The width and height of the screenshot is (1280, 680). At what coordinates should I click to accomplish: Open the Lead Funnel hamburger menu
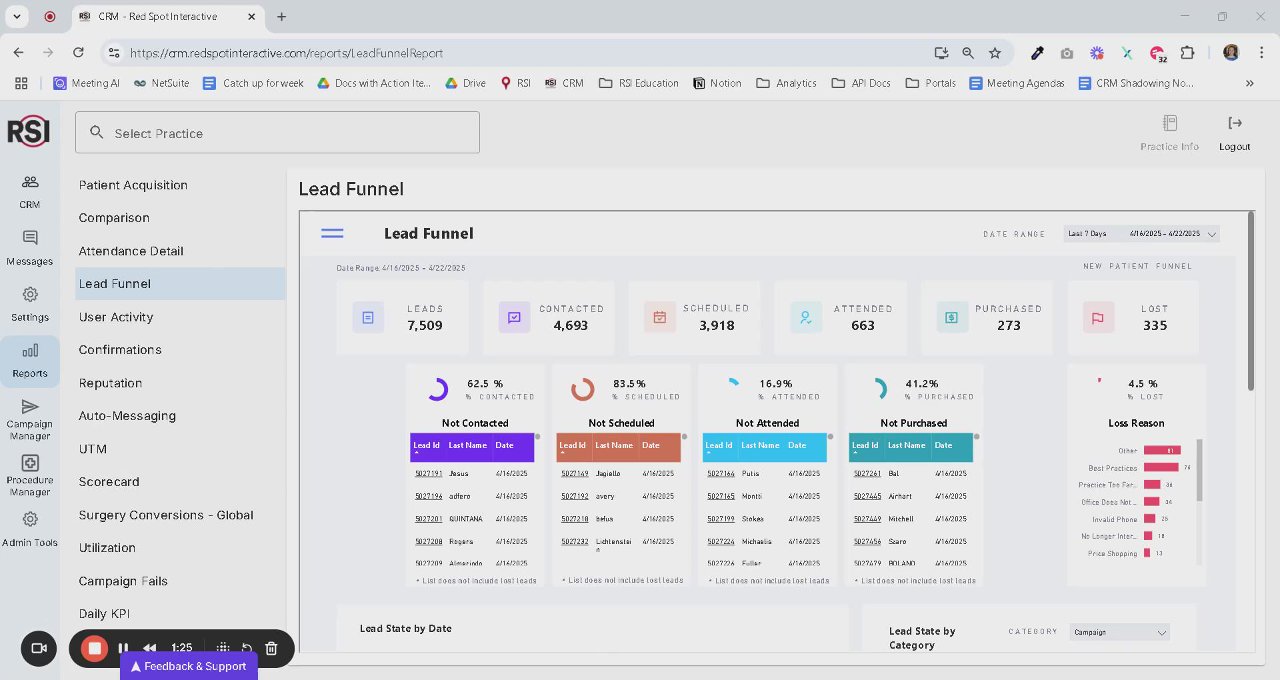332,233
